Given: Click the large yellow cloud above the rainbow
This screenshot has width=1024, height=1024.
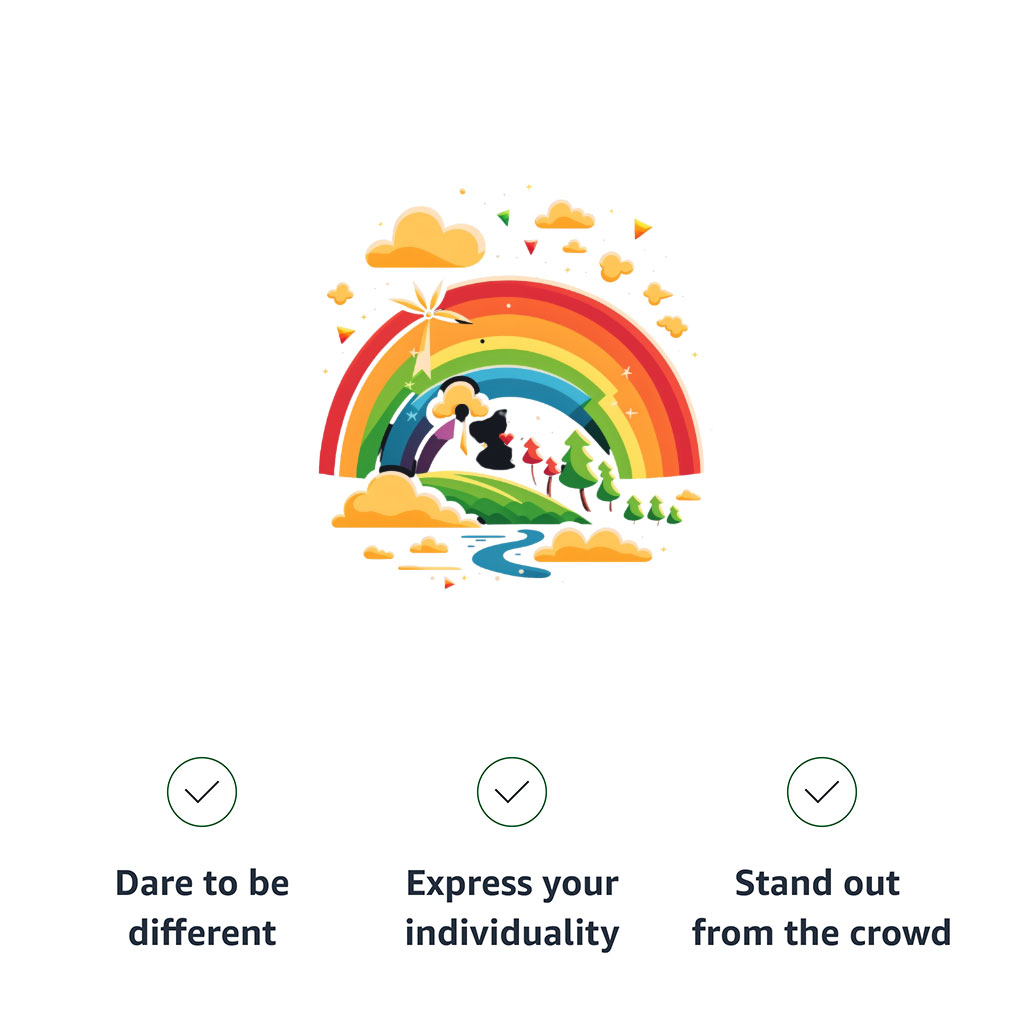Looking at the screenshot, I should coord(424,240).
